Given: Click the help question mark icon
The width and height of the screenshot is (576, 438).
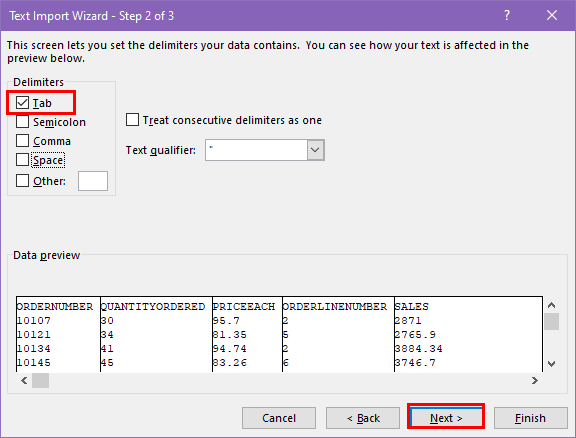Looking at the screenshot, I should pos(507,15).
